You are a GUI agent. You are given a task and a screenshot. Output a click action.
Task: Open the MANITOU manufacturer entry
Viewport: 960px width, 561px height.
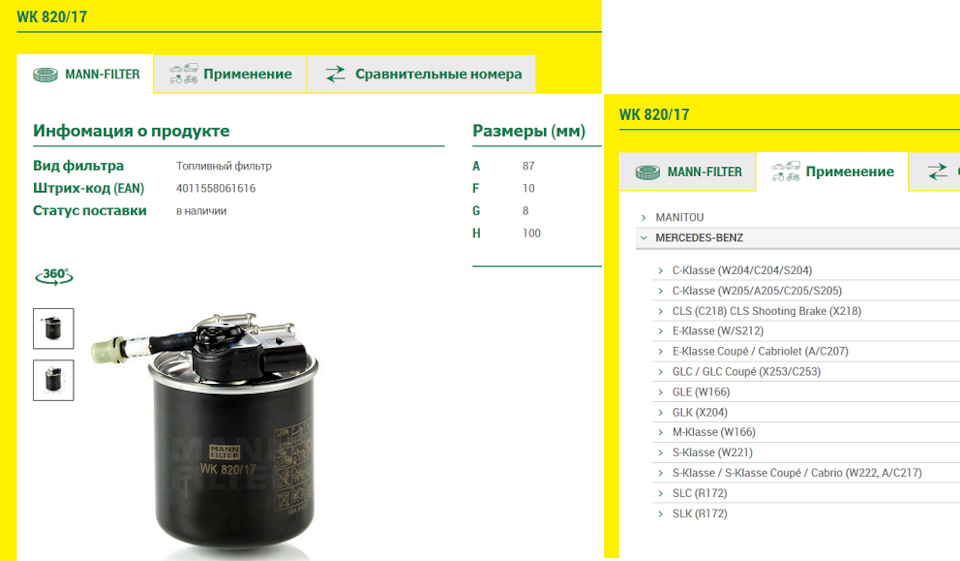click(680, 217)
